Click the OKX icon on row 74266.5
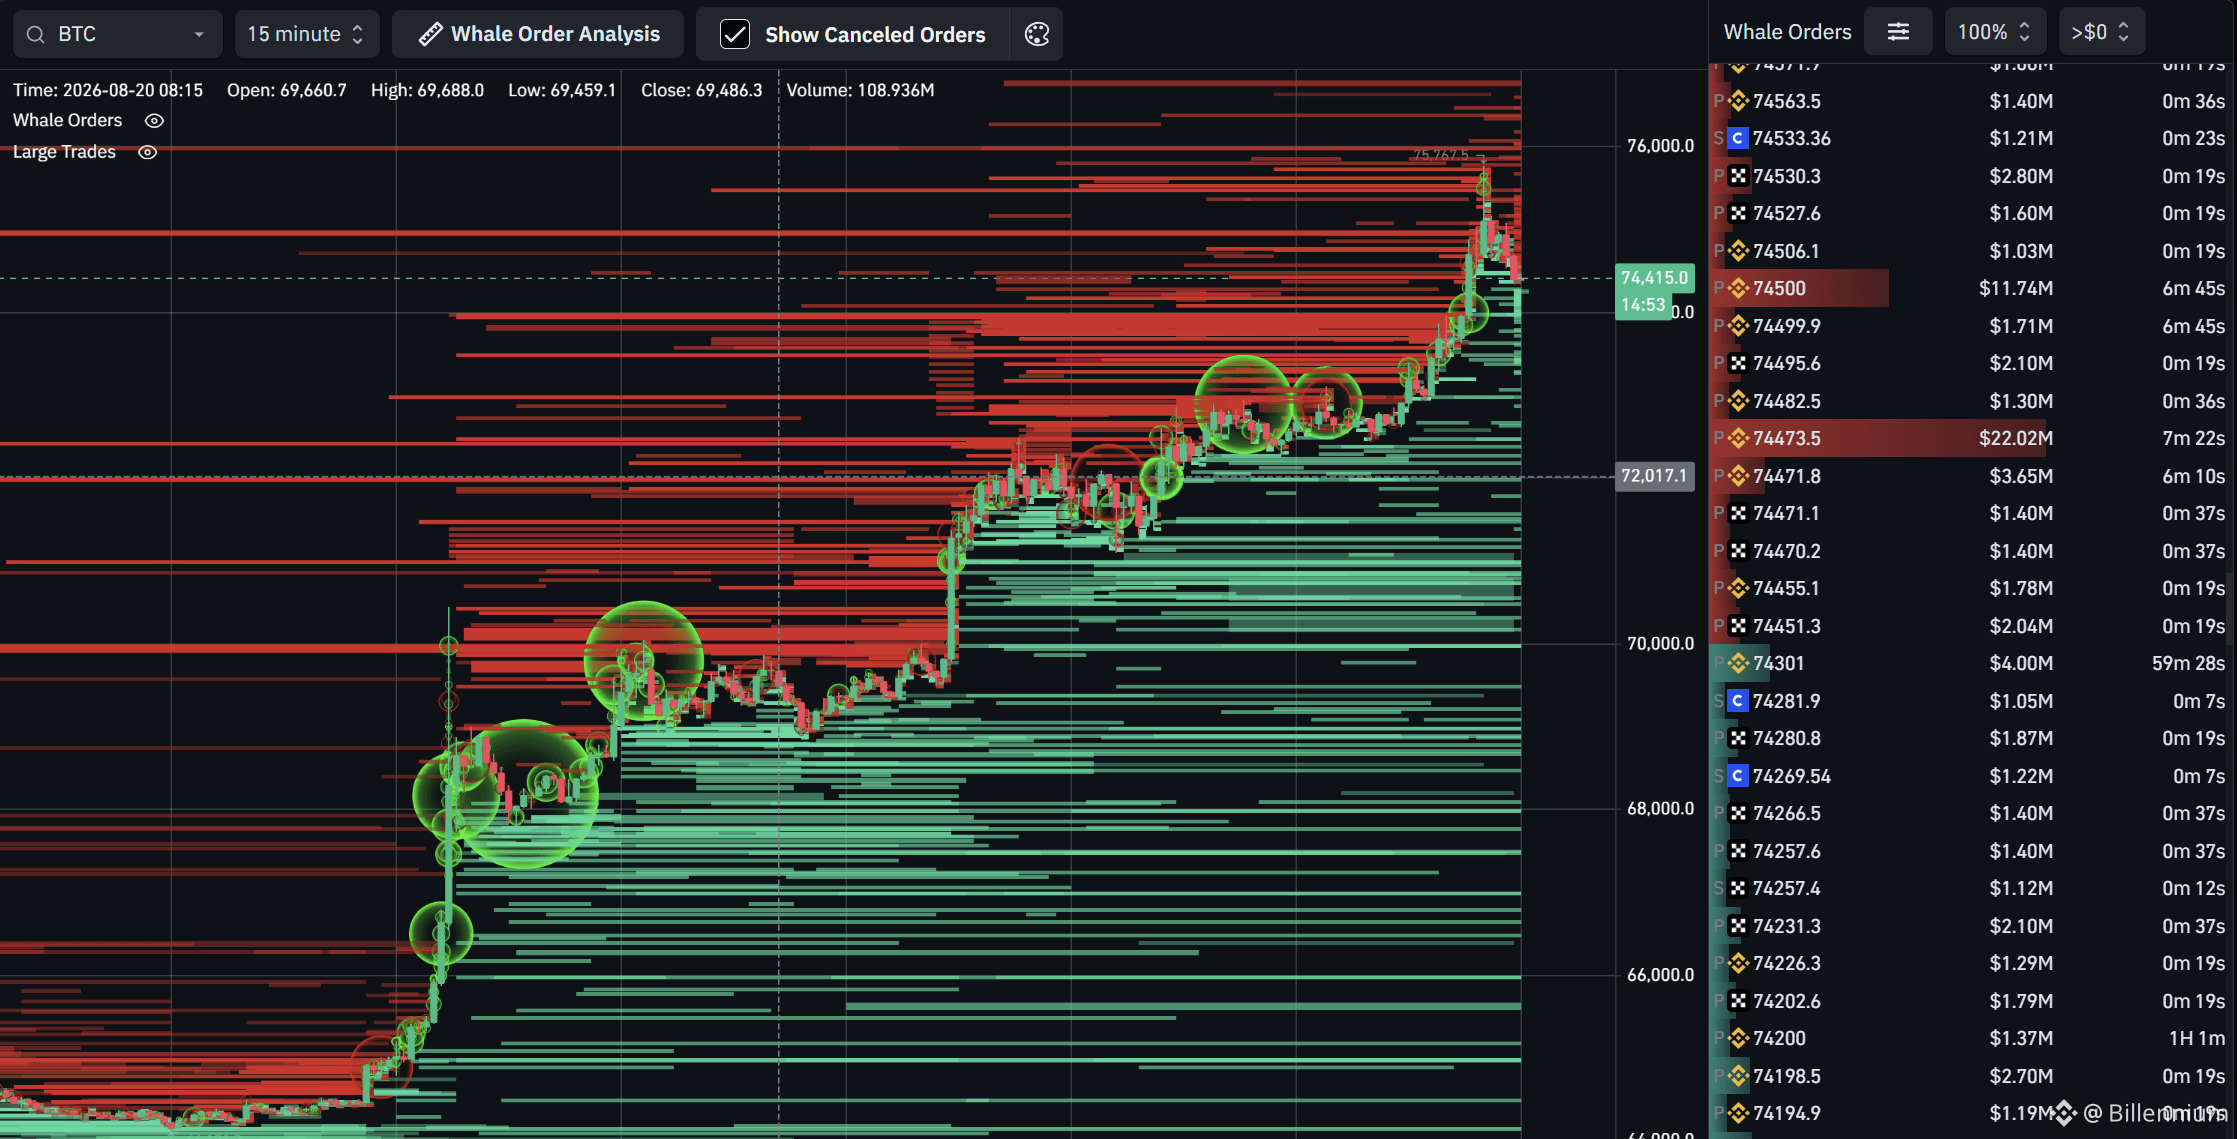The width and height of the screenshot is (2237, 1139). tap(1738, 813)
